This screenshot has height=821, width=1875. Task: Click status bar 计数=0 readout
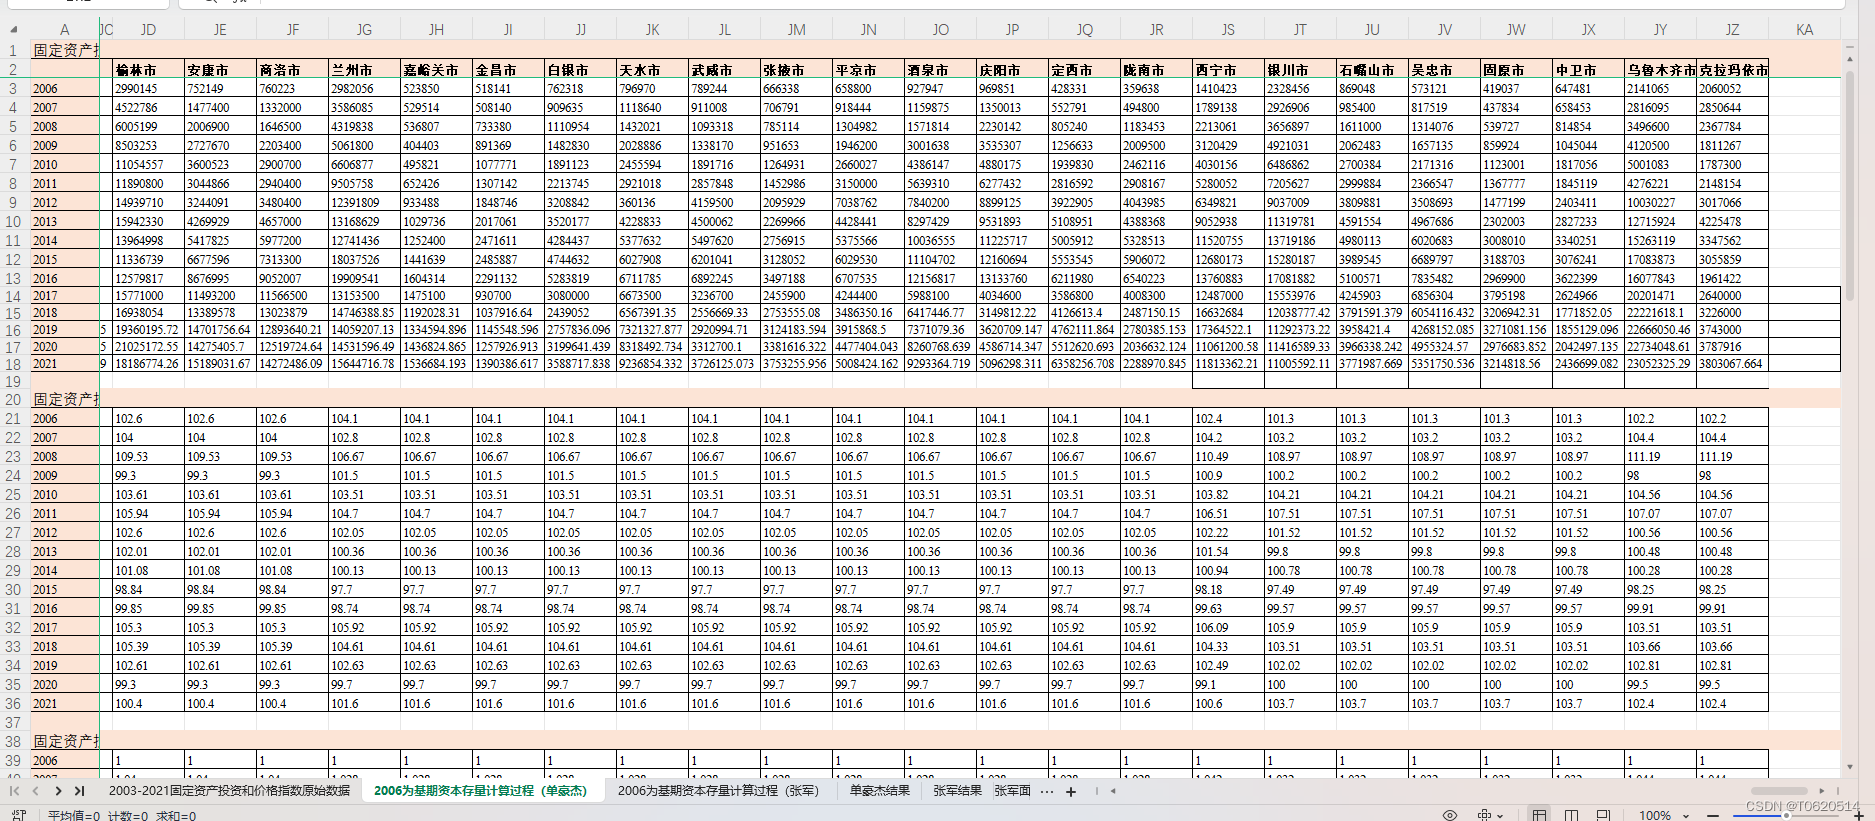click(x=127, y=815)
